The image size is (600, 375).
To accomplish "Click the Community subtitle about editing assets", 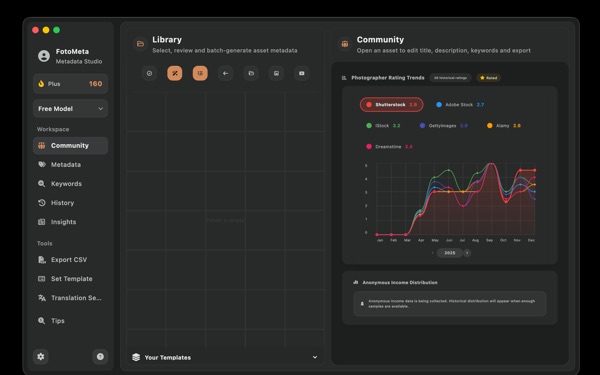I will tap(443, 51).
